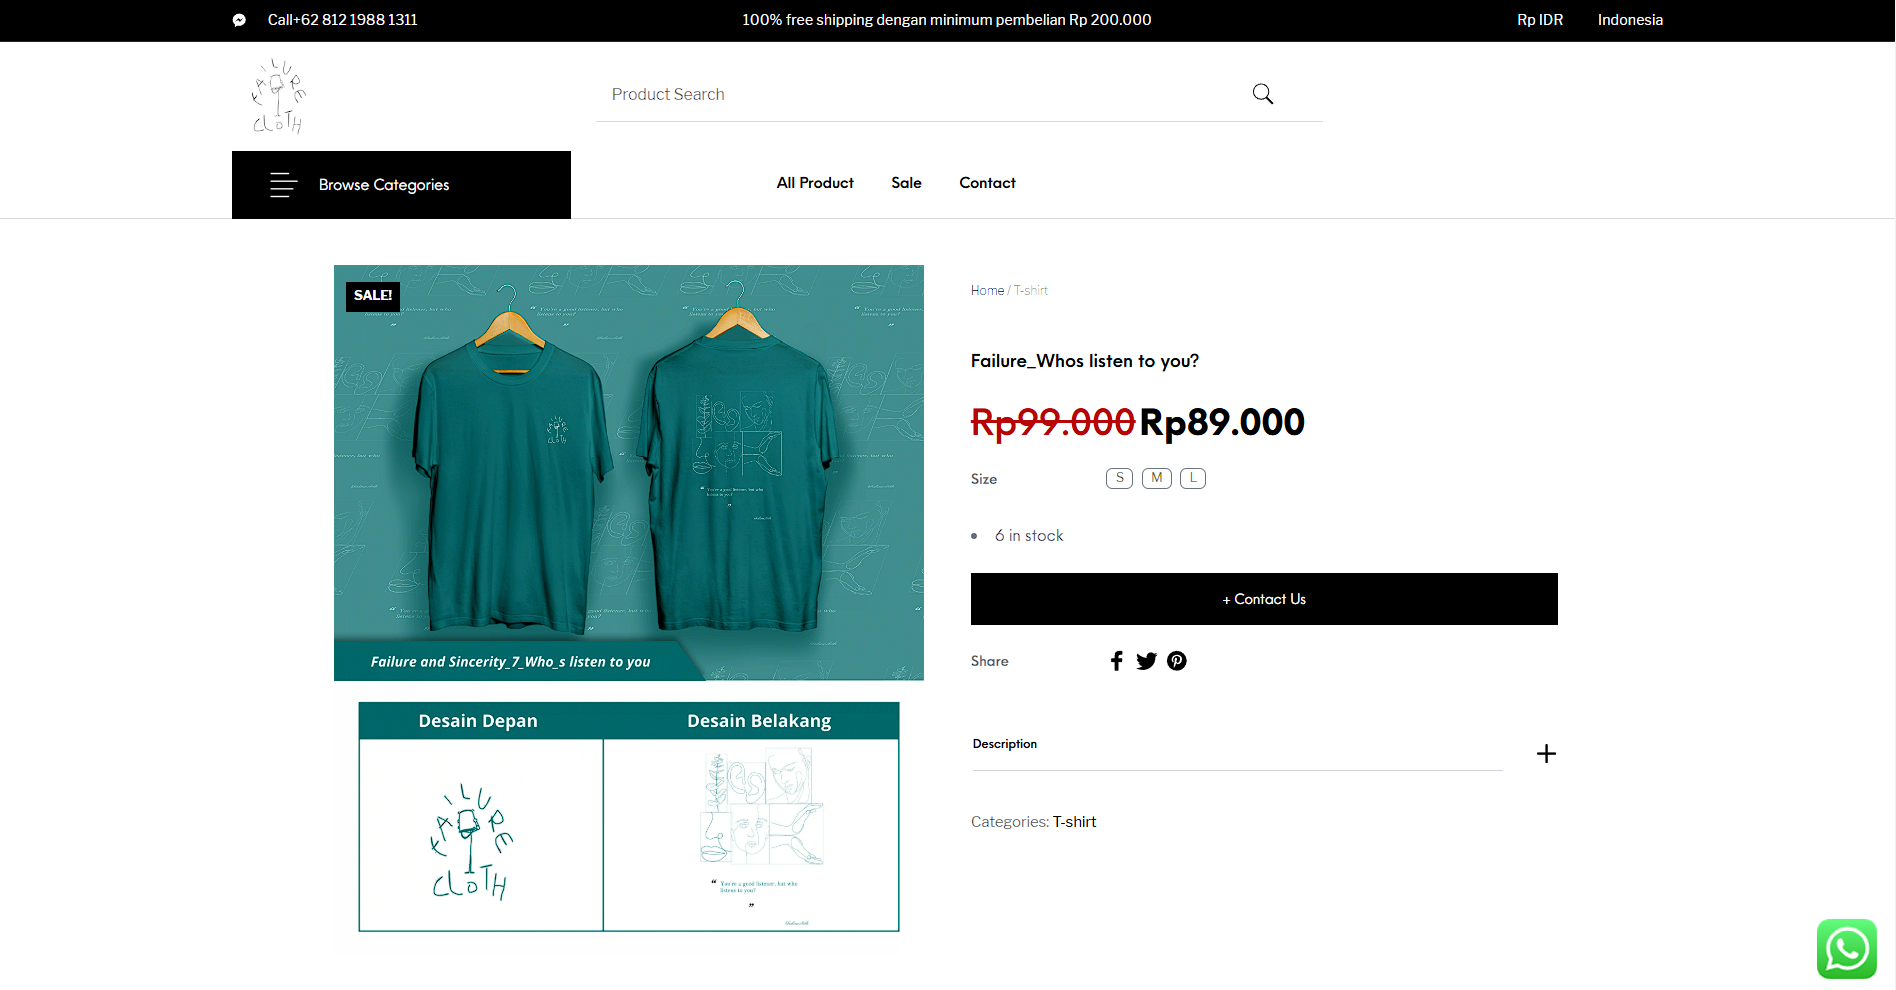The image size is (1896, 990).
Task: Open the Rp IDR currency selector
Action: pyautogui.click(x=1539, y=20)
